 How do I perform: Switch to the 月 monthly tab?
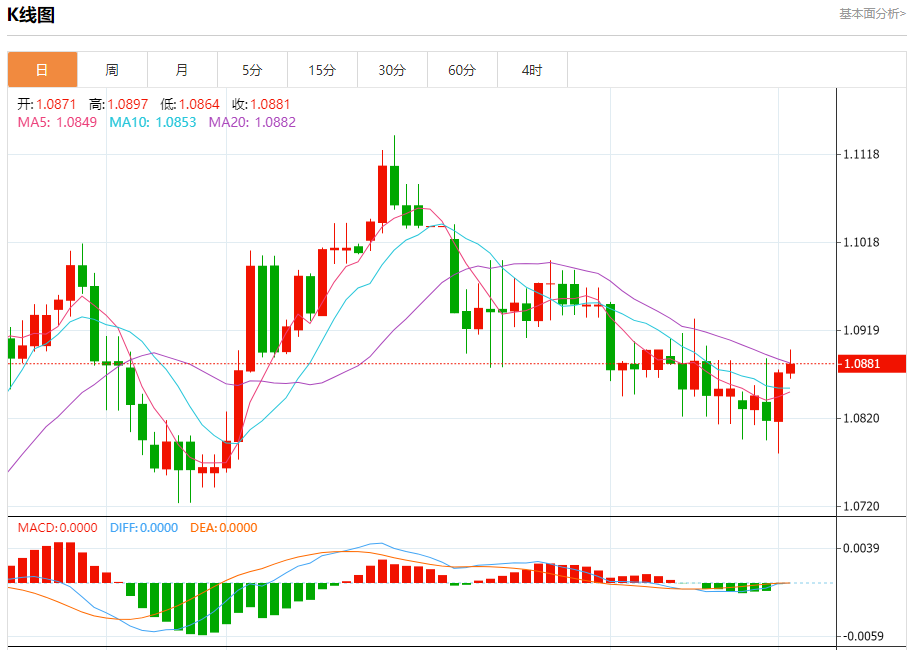point(182,70)
